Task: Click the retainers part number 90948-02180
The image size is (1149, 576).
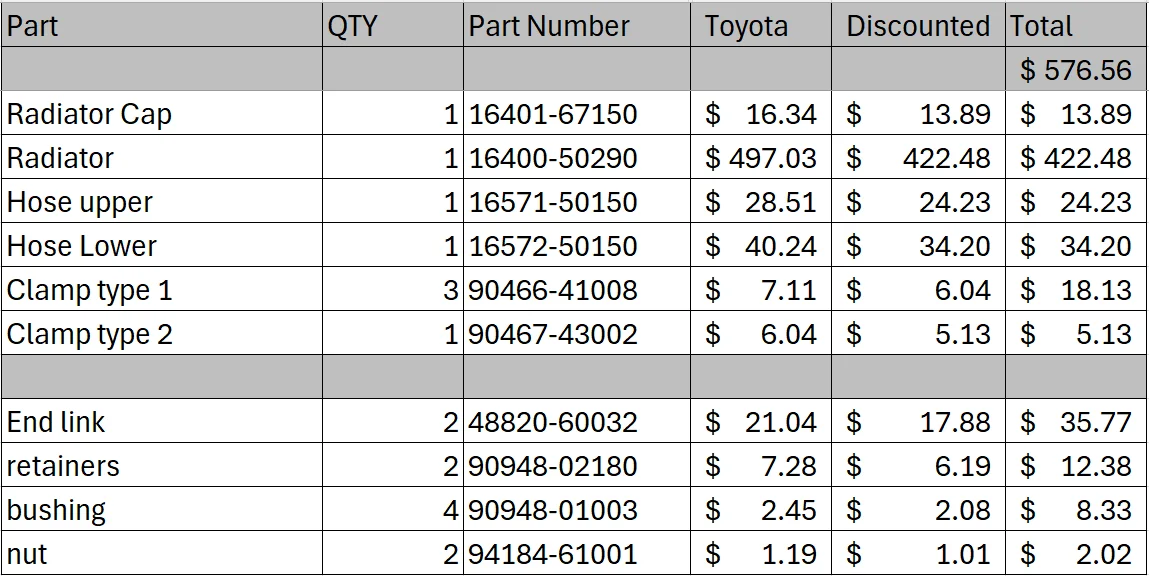Action: [x=577, y=465]
